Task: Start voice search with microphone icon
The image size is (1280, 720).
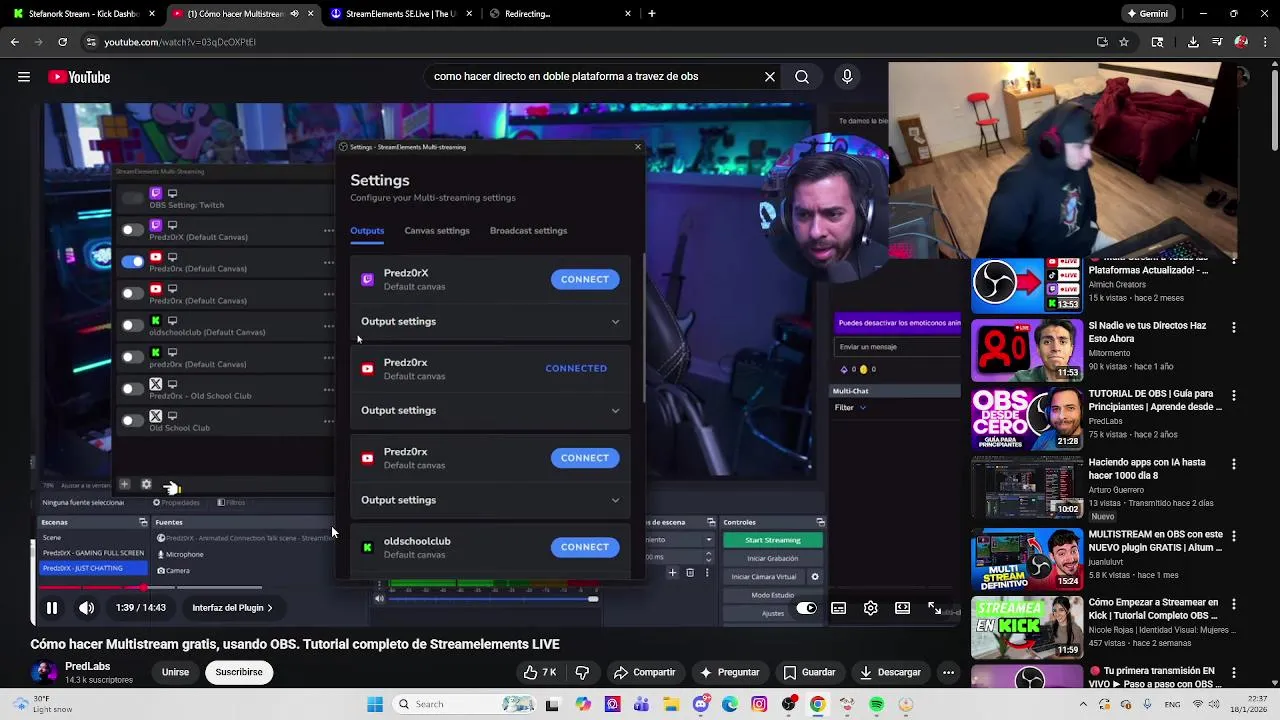Action: point(847,76)
